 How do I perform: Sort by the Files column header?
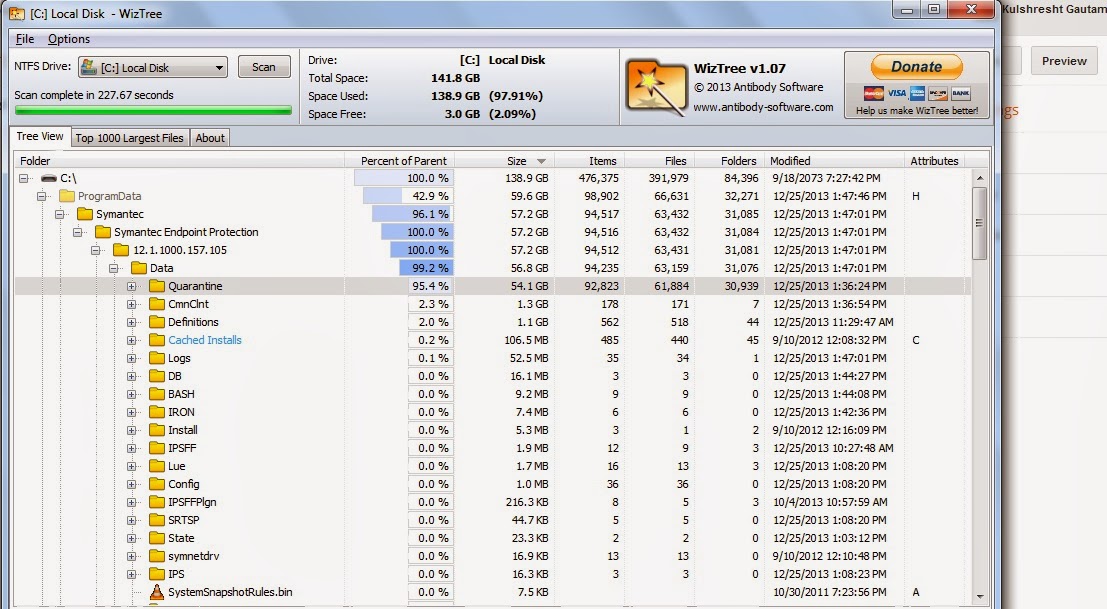click(x=659, y=161)
